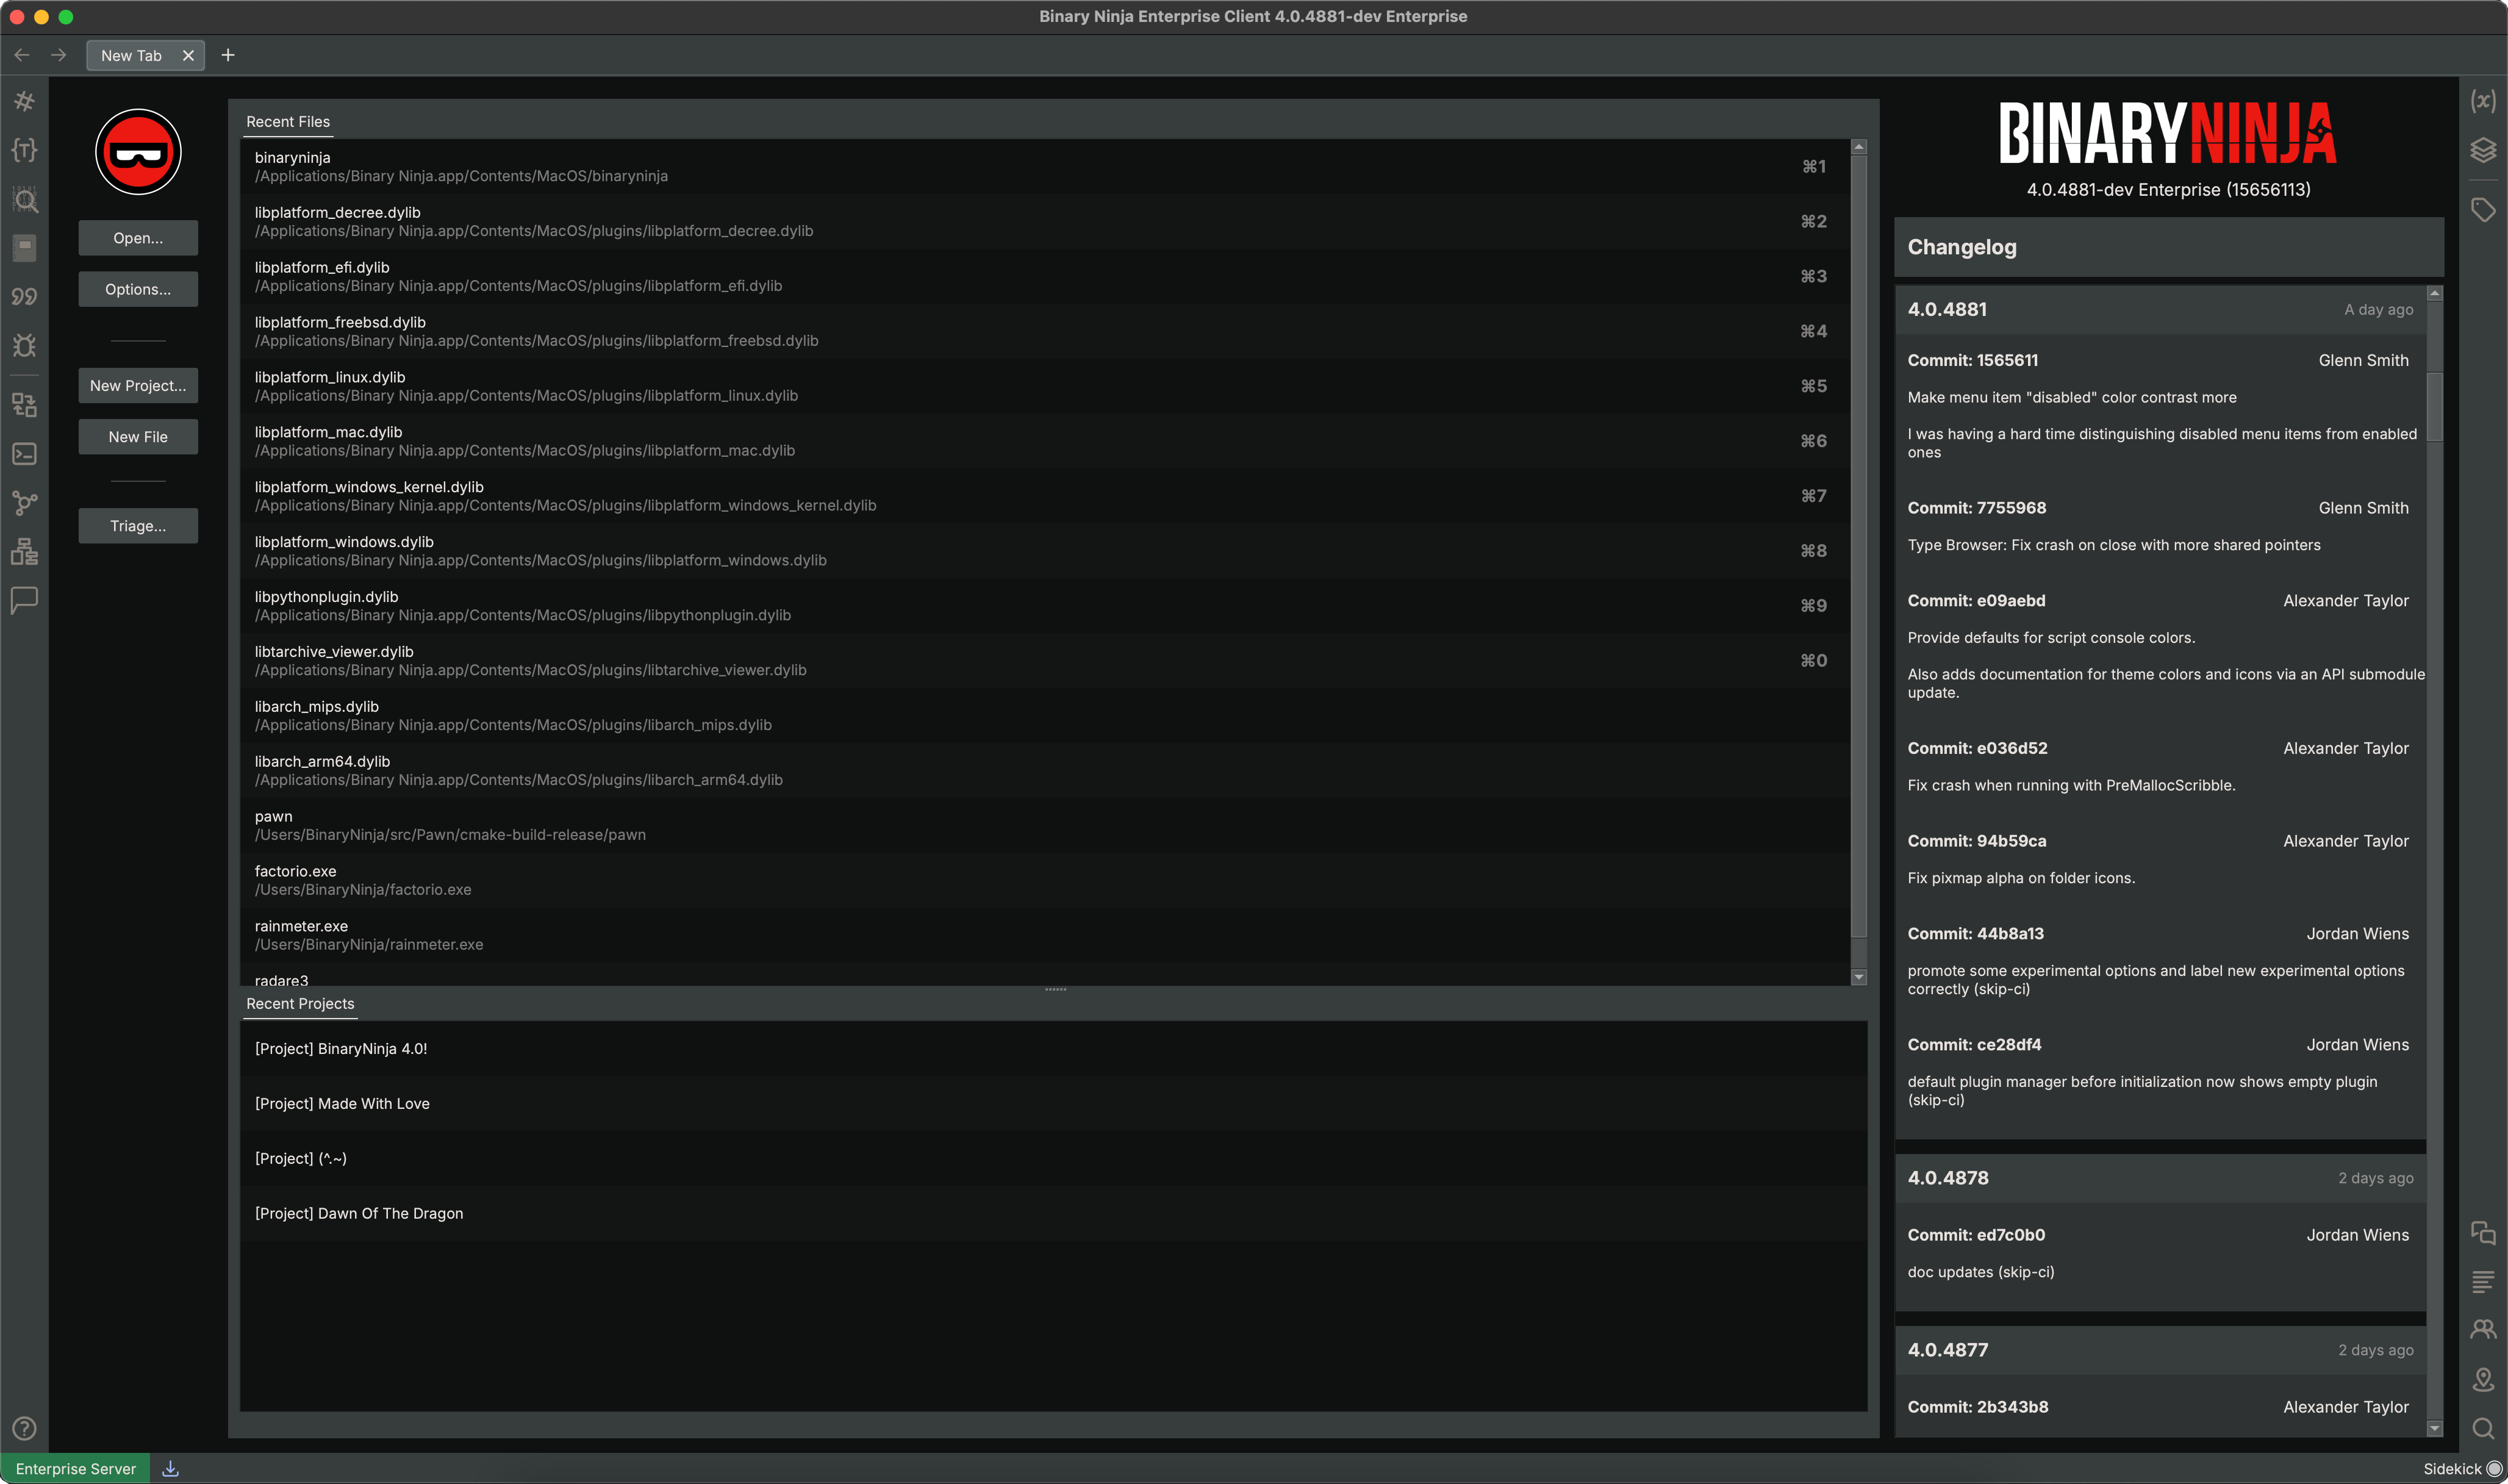Open recent file libpythonplugin.dylib

pyautogui.click(x=1045, y=606)
